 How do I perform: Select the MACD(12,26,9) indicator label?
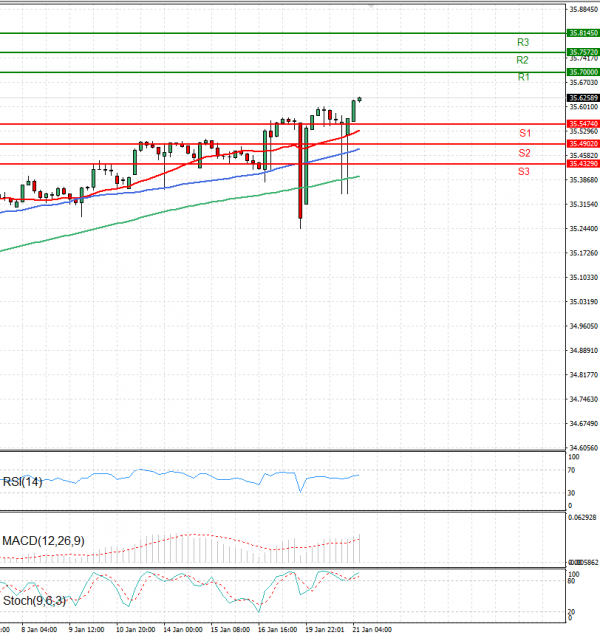coord(44,541)
